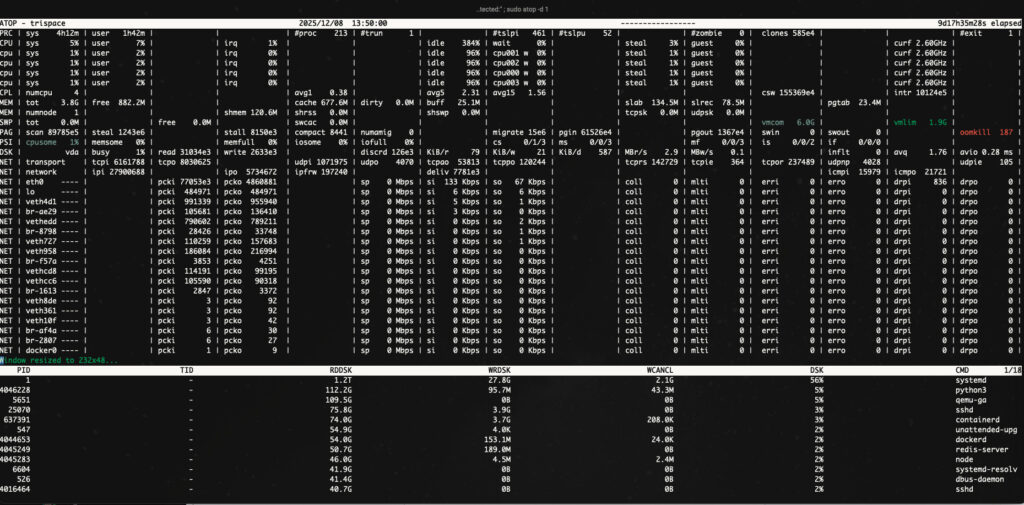Select the dockerd process name
The height and width of the screenshot is (505, 1024).
[x=970, y=438]
